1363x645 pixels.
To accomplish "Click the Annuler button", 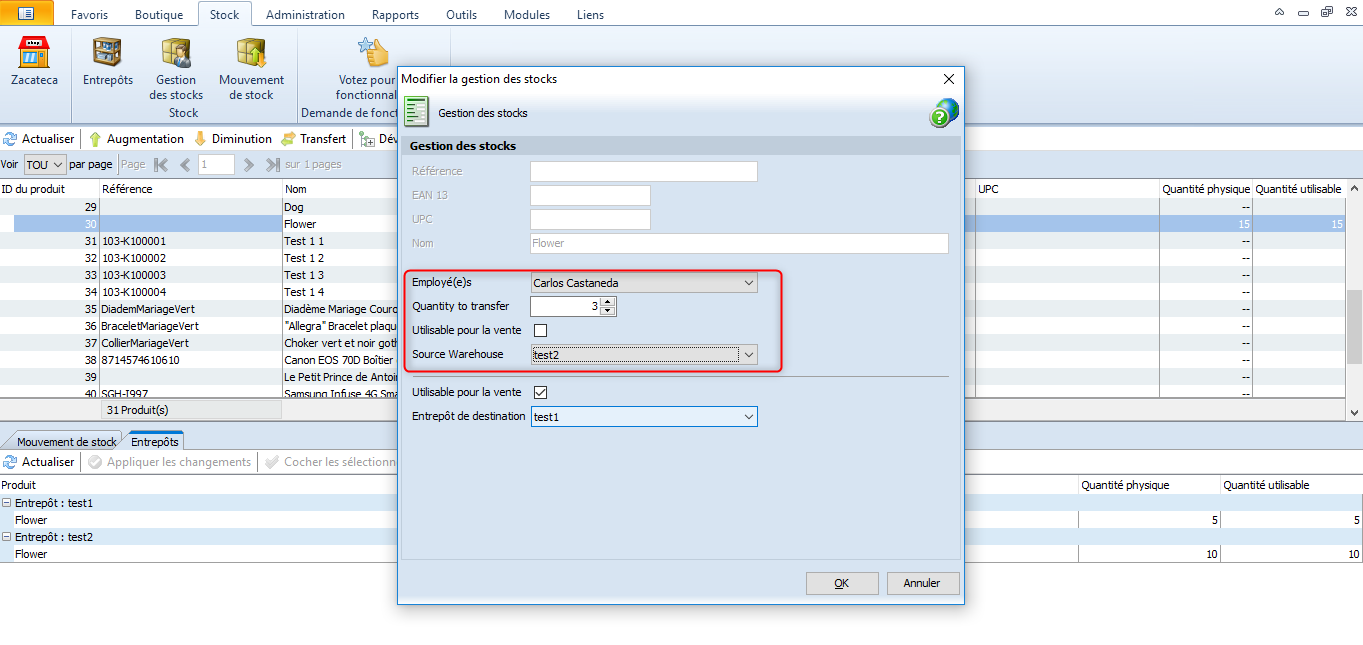I will point(921,583).
